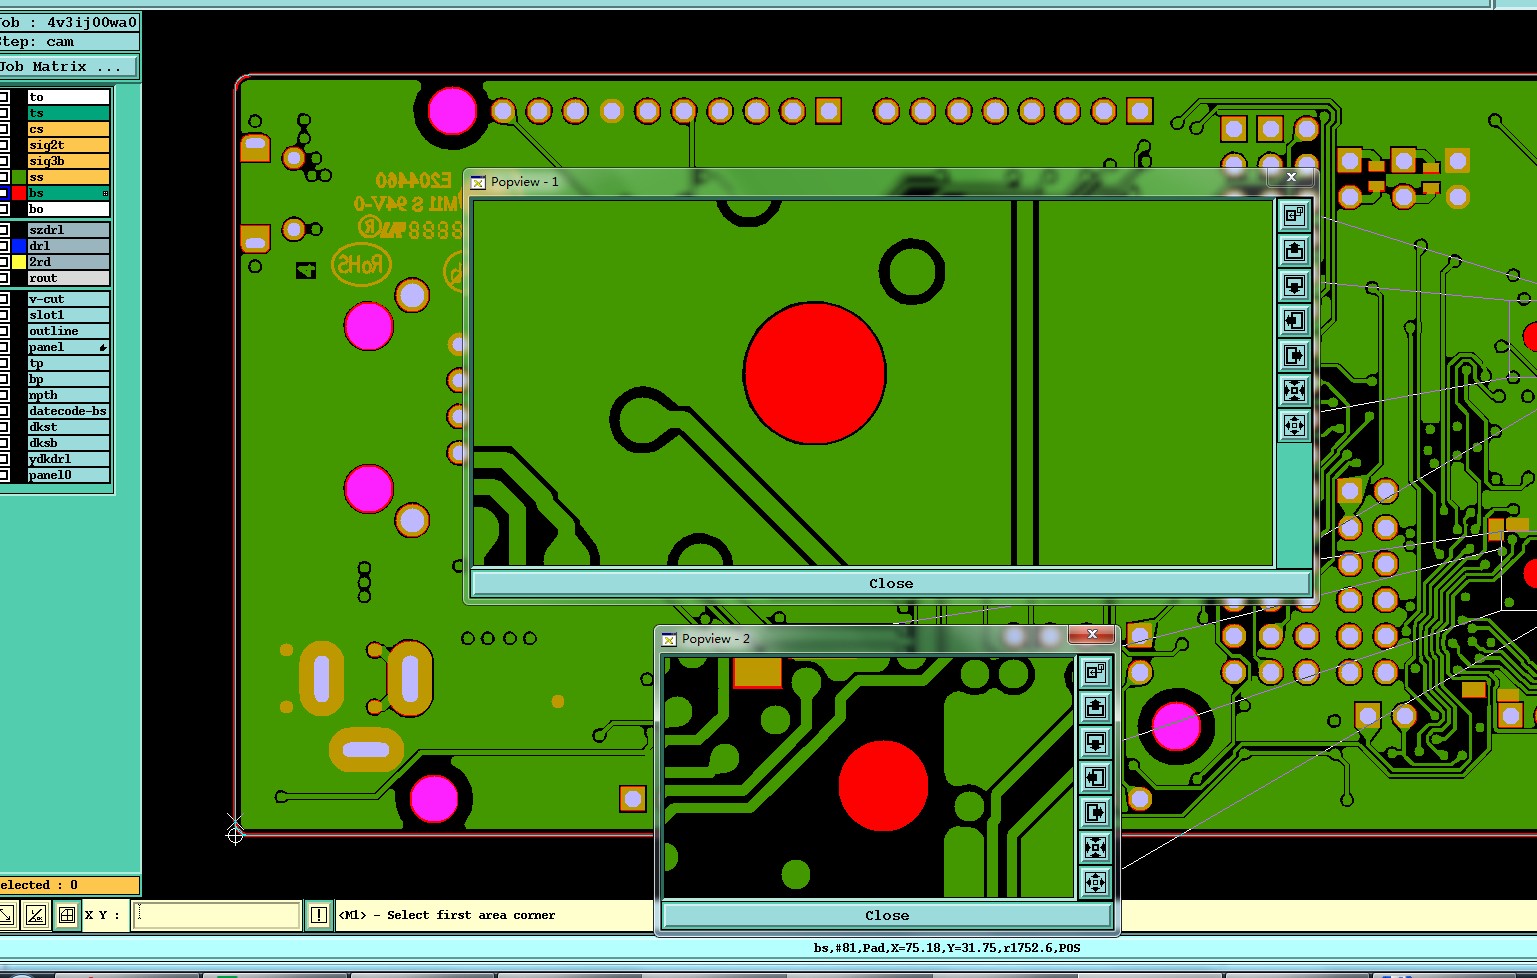Click the green swatch of ss layer

click(x=18, y=177)
